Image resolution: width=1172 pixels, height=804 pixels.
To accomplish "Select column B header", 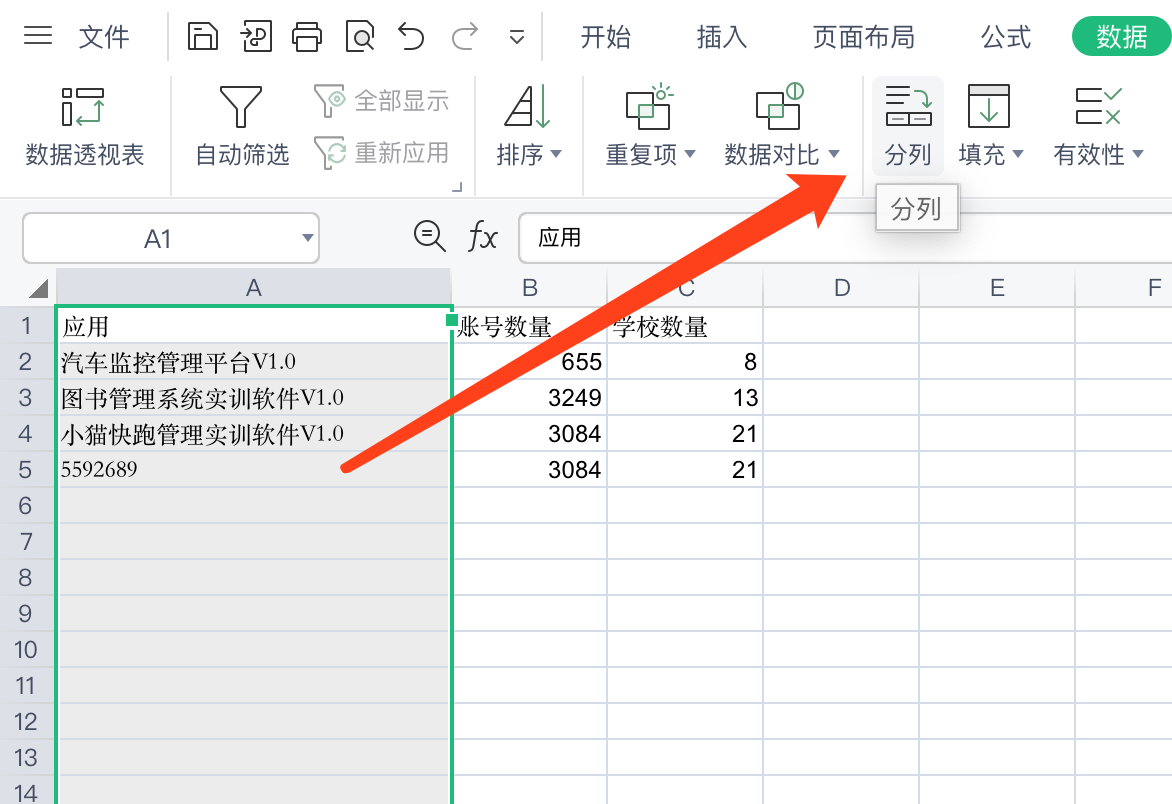I will point(530,288).
